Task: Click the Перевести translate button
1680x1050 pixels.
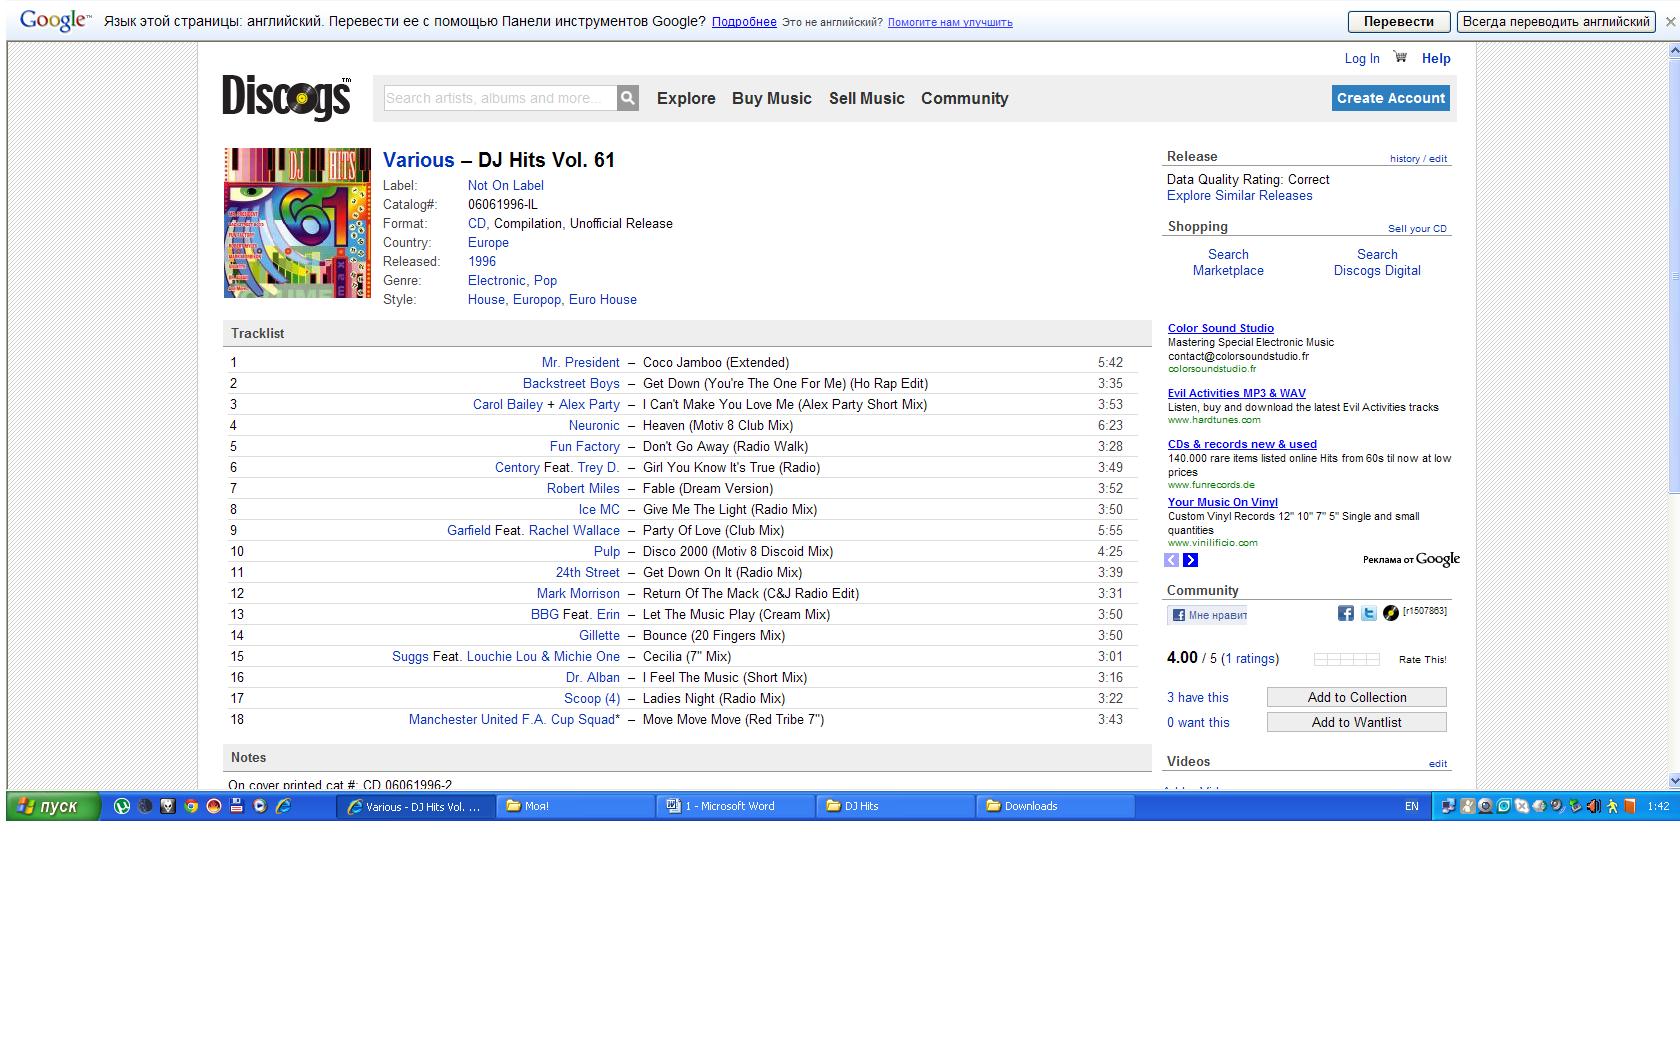Action: (x=1397, y=22)
